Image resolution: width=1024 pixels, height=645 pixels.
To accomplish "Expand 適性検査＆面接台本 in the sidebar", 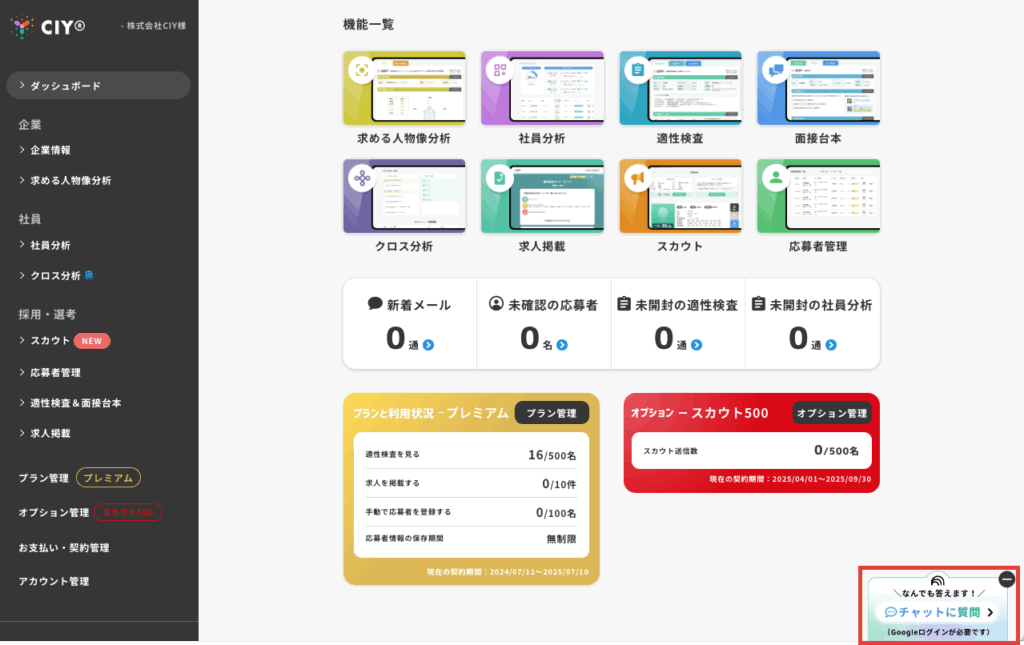I will [75, 403].
